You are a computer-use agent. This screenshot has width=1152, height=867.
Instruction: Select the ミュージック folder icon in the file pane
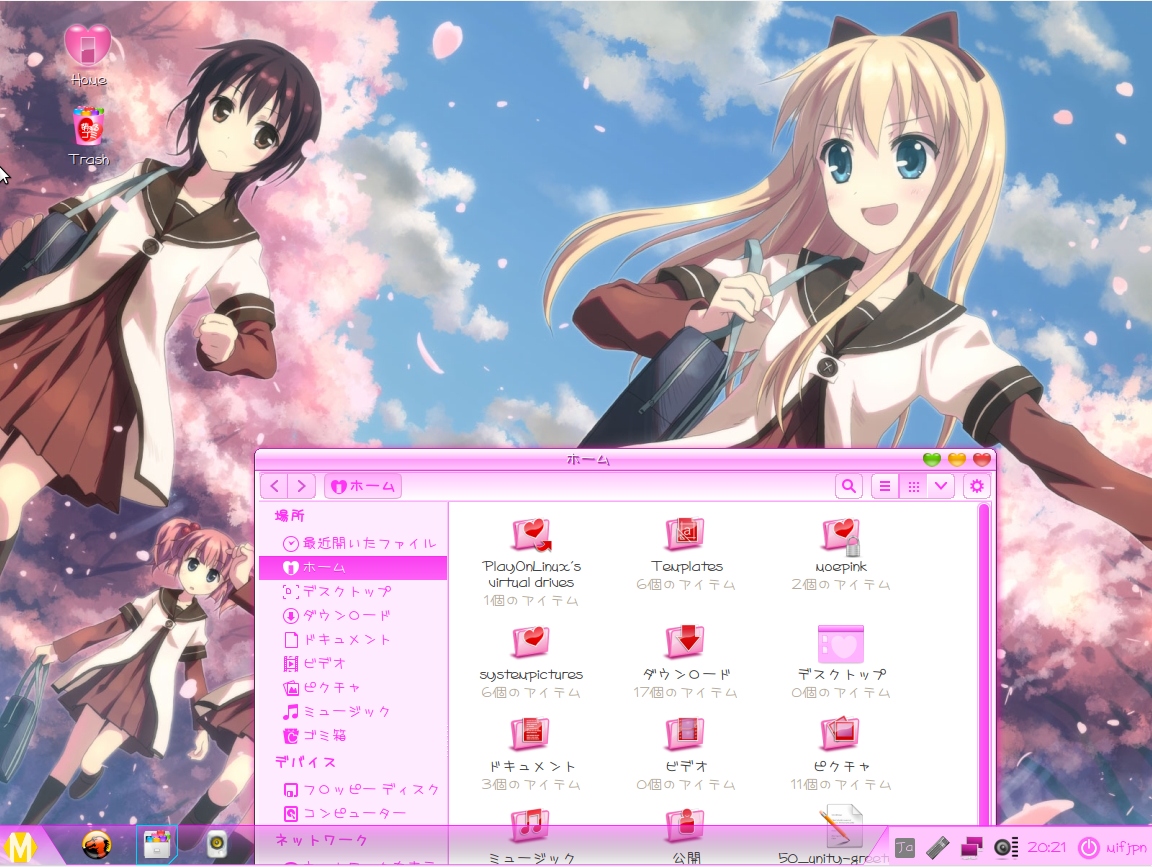(531, 826)
